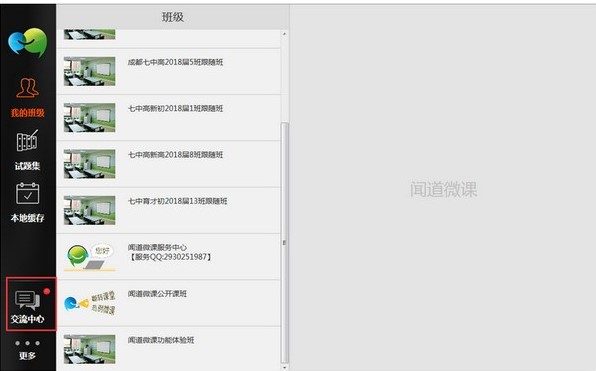
Task: Click the app logo in the sidebar
Action: (28, 42)
